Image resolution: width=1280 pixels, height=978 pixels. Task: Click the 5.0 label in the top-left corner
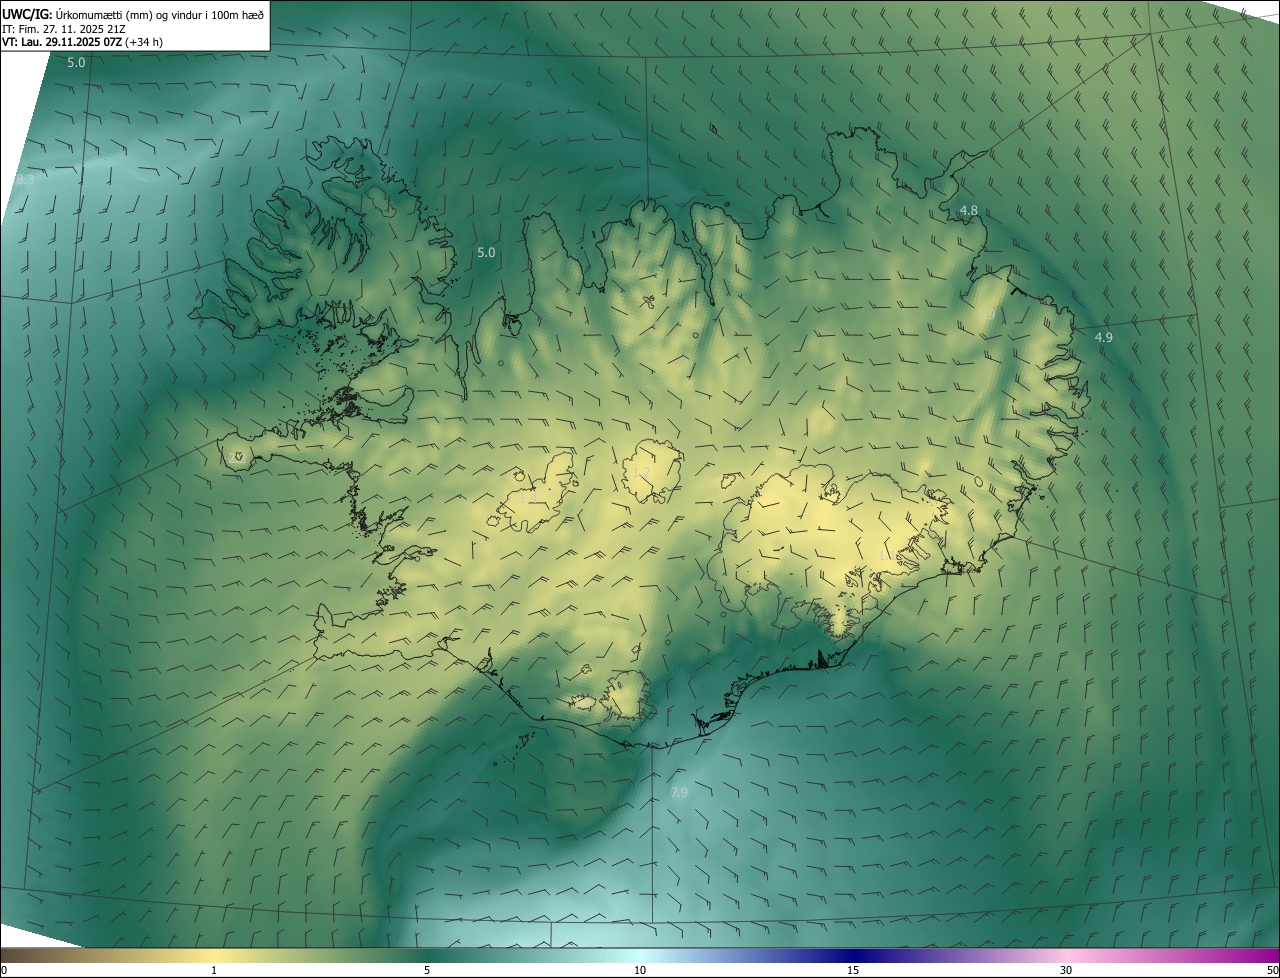point(76,63)
